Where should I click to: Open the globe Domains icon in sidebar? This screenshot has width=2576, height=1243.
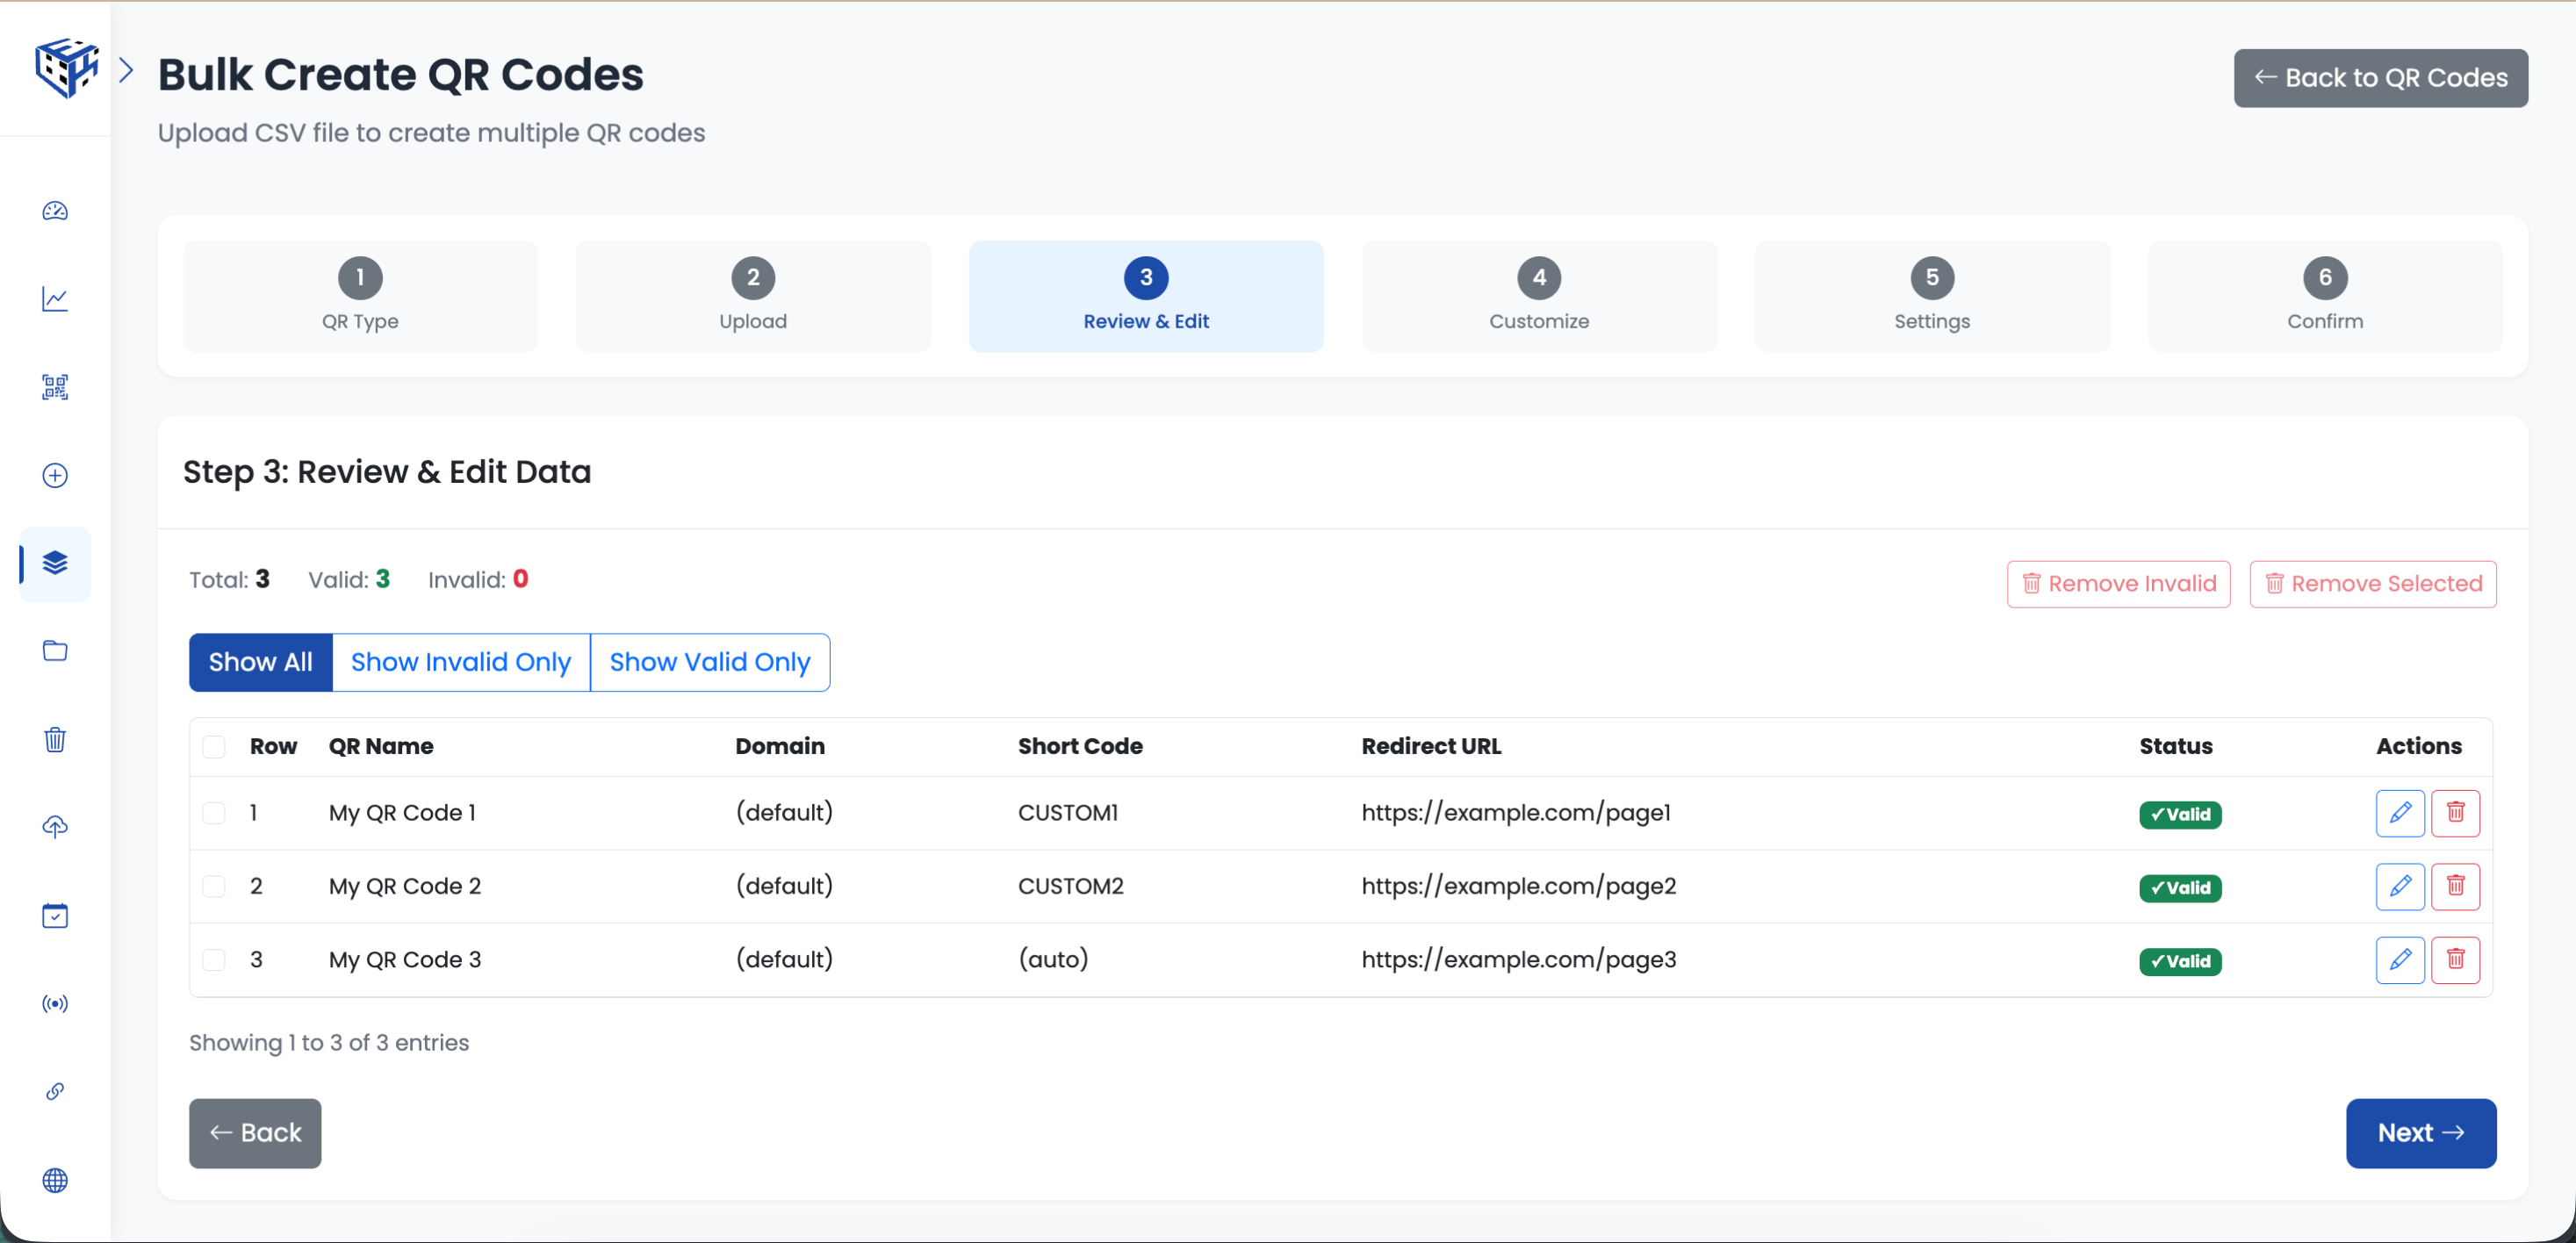[54, 1181]
